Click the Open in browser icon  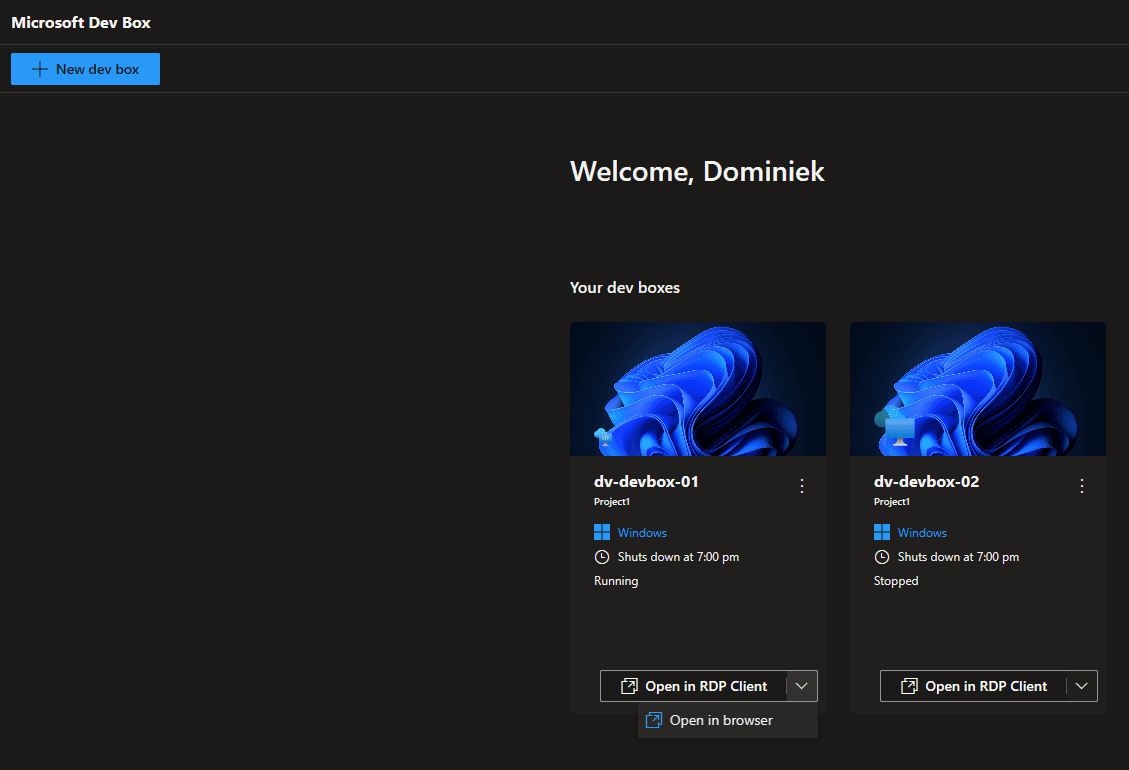[654, 720]
